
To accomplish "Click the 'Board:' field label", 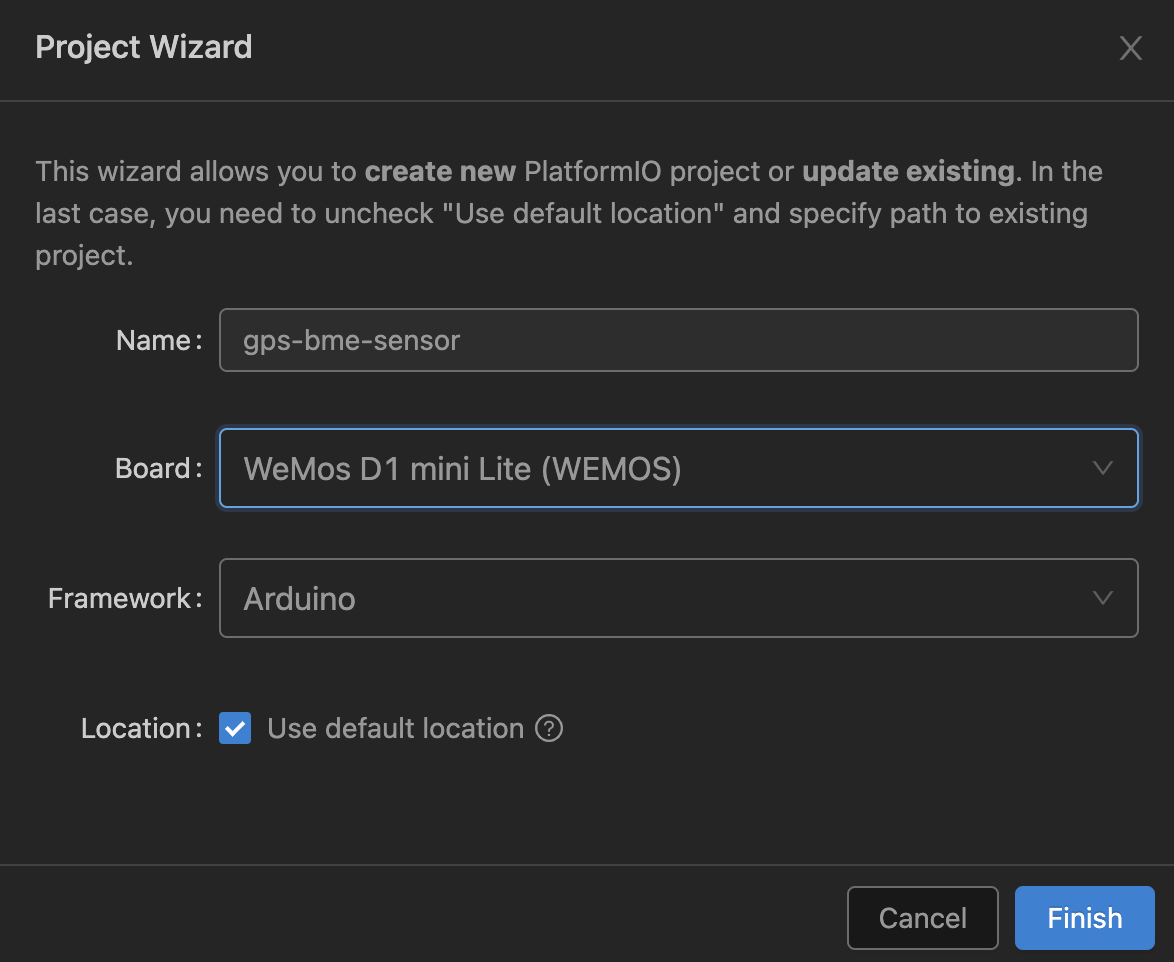I will click(159, 469).
